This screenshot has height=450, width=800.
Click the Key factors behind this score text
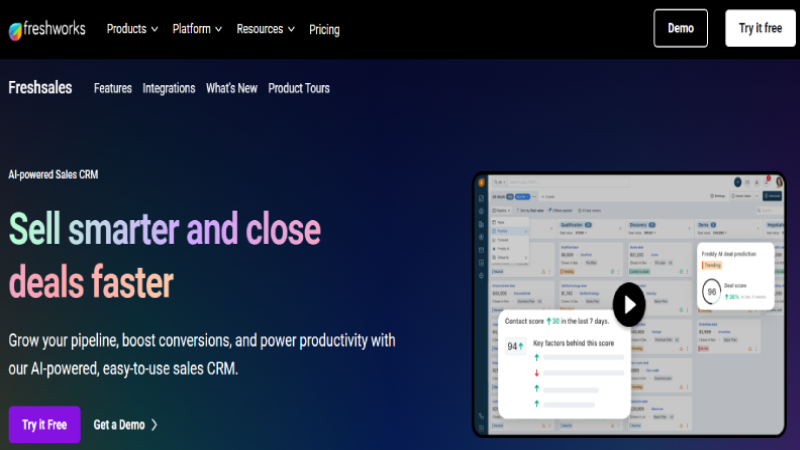pyautogui.click(x=573, y=343)
